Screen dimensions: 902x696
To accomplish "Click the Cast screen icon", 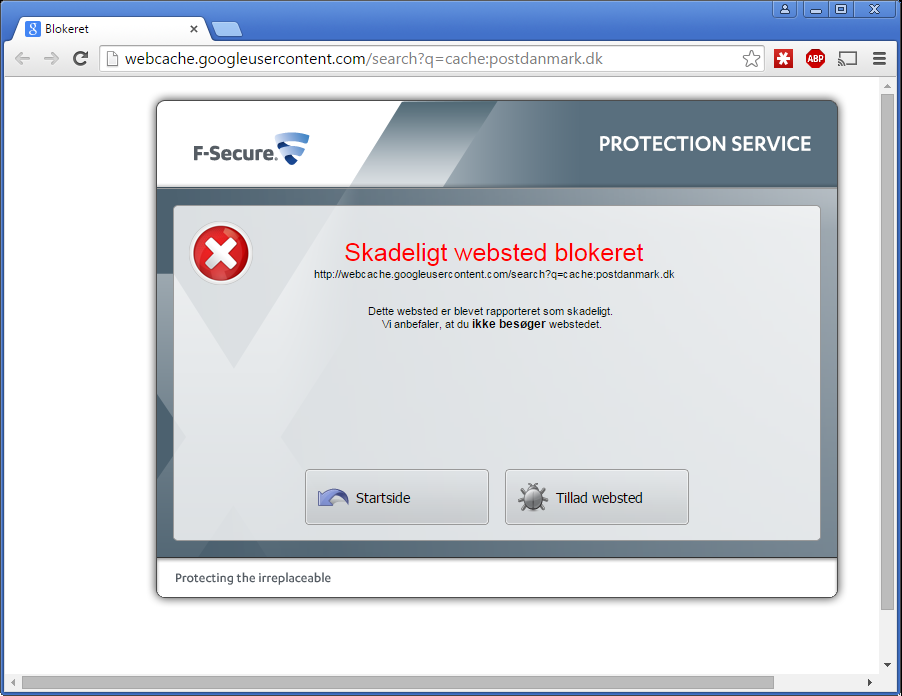I will (847, 58).
